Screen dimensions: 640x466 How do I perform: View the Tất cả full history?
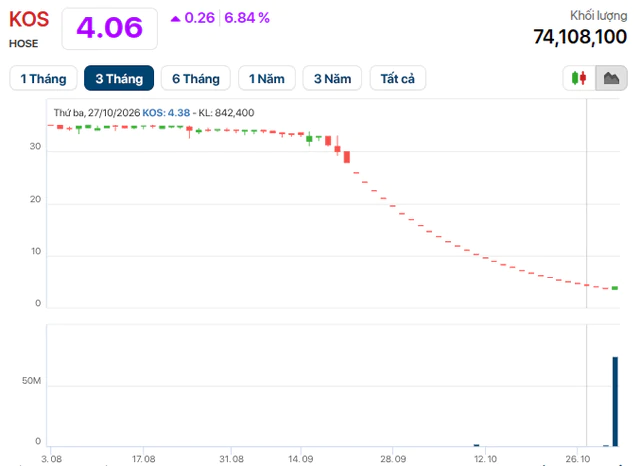(398, 78)
